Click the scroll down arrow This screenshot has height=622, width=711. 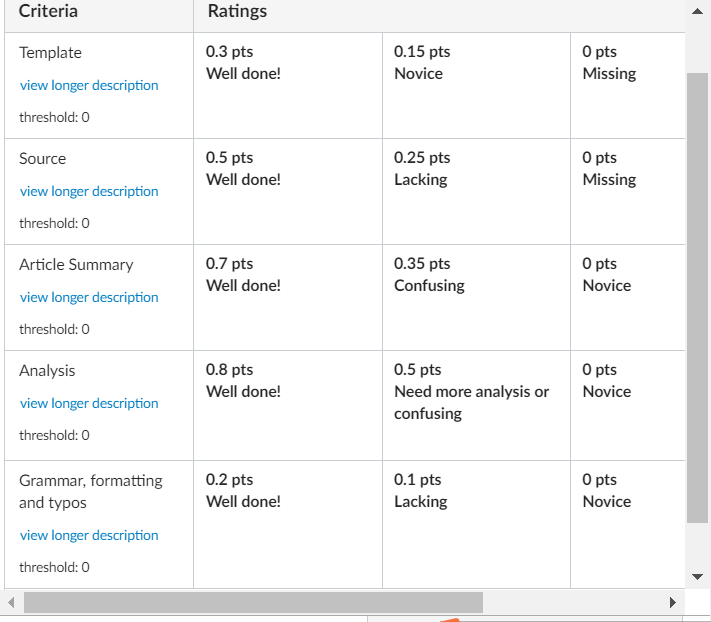(x=697, y=577)
